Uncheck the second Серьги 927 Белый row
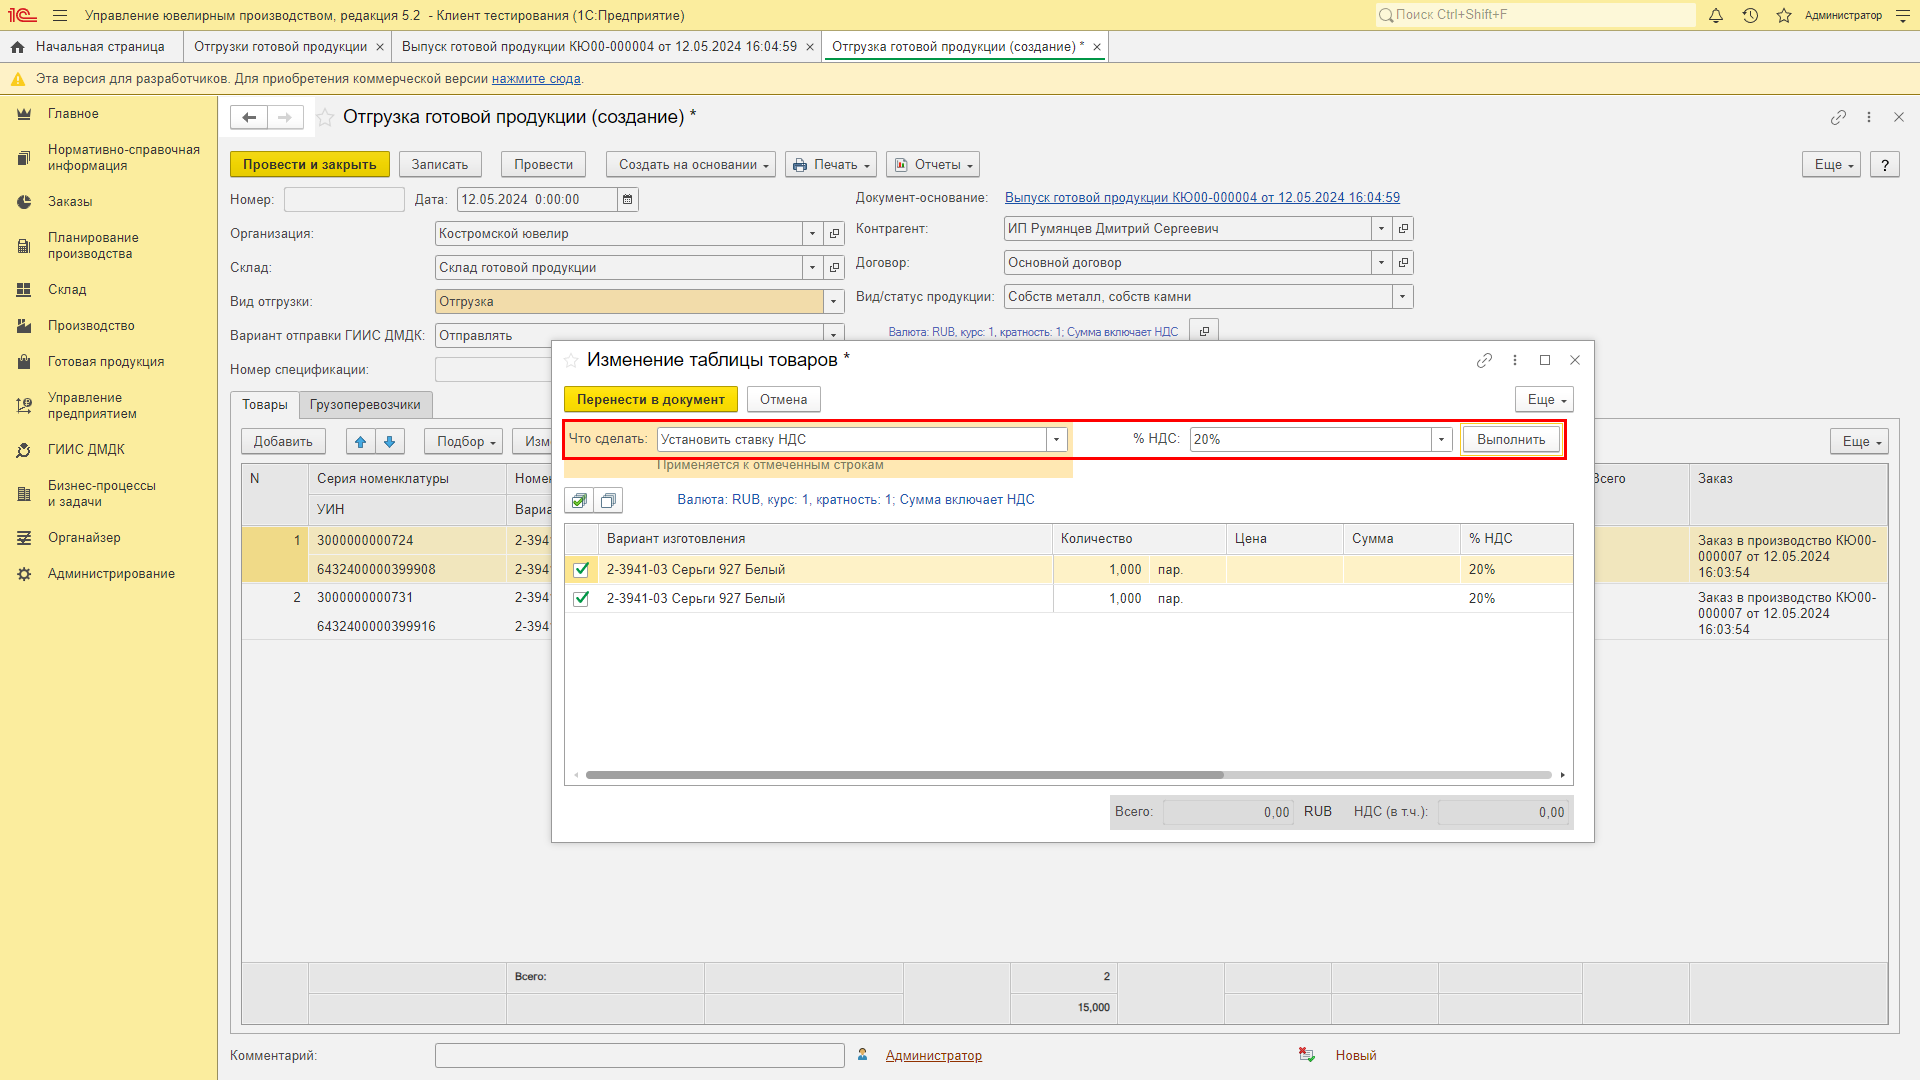The image size is (1920, 1080). pos(581,599)
